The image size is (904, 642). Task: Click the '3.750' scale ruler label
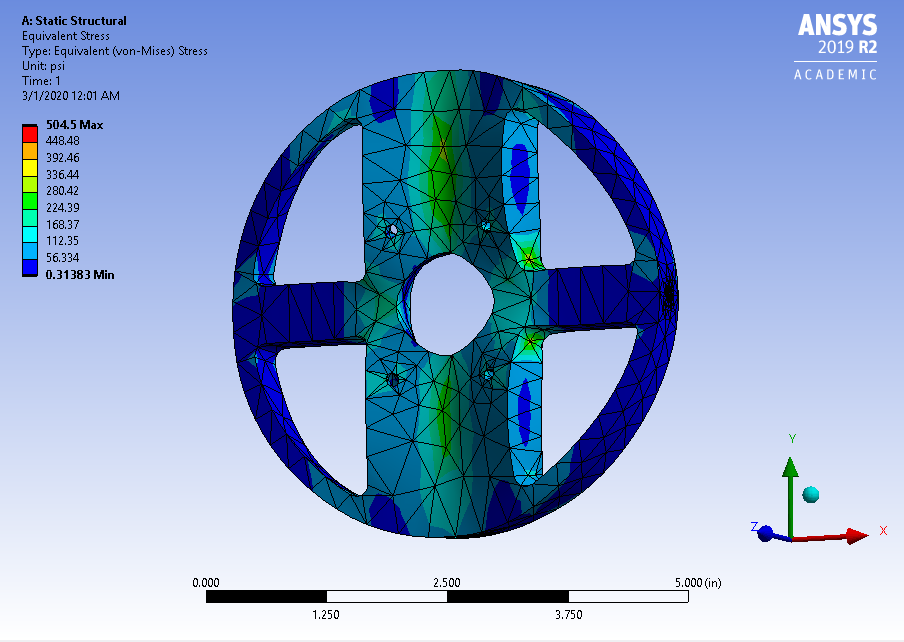point(568,615)
